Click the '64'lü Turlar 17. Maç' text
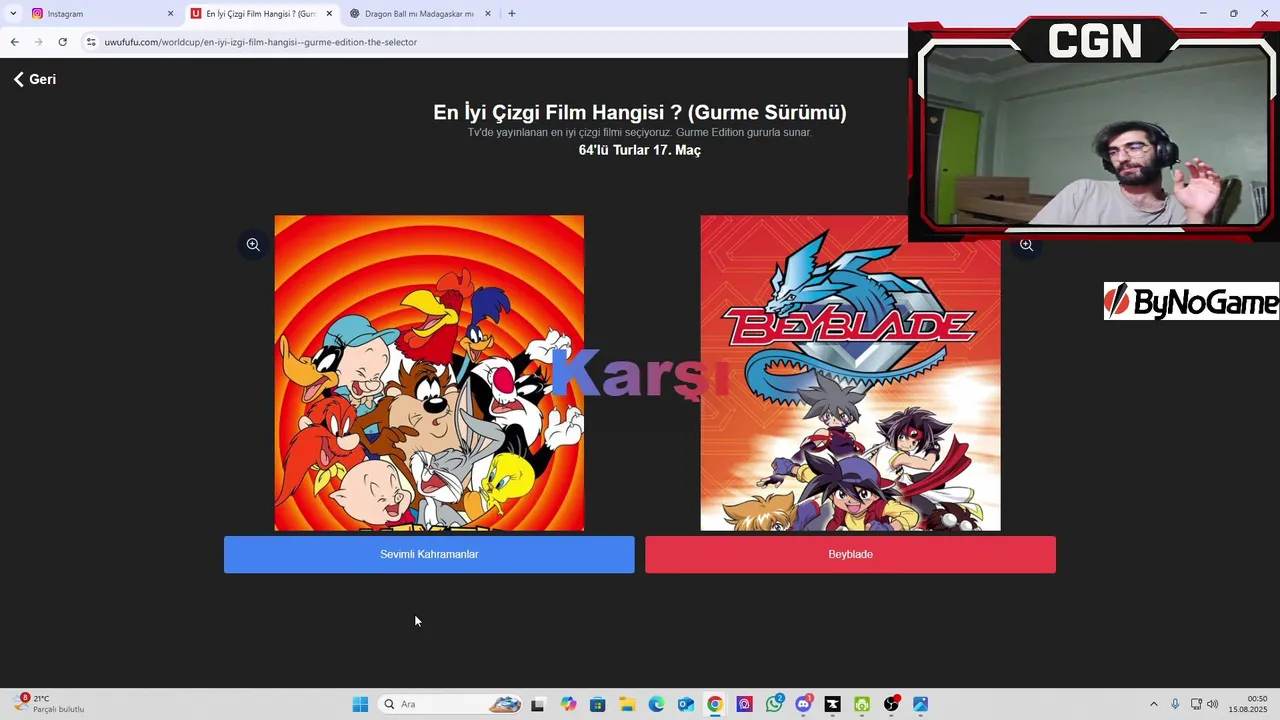The height and width of the screenshot is (720, 1280). (640, 150)
